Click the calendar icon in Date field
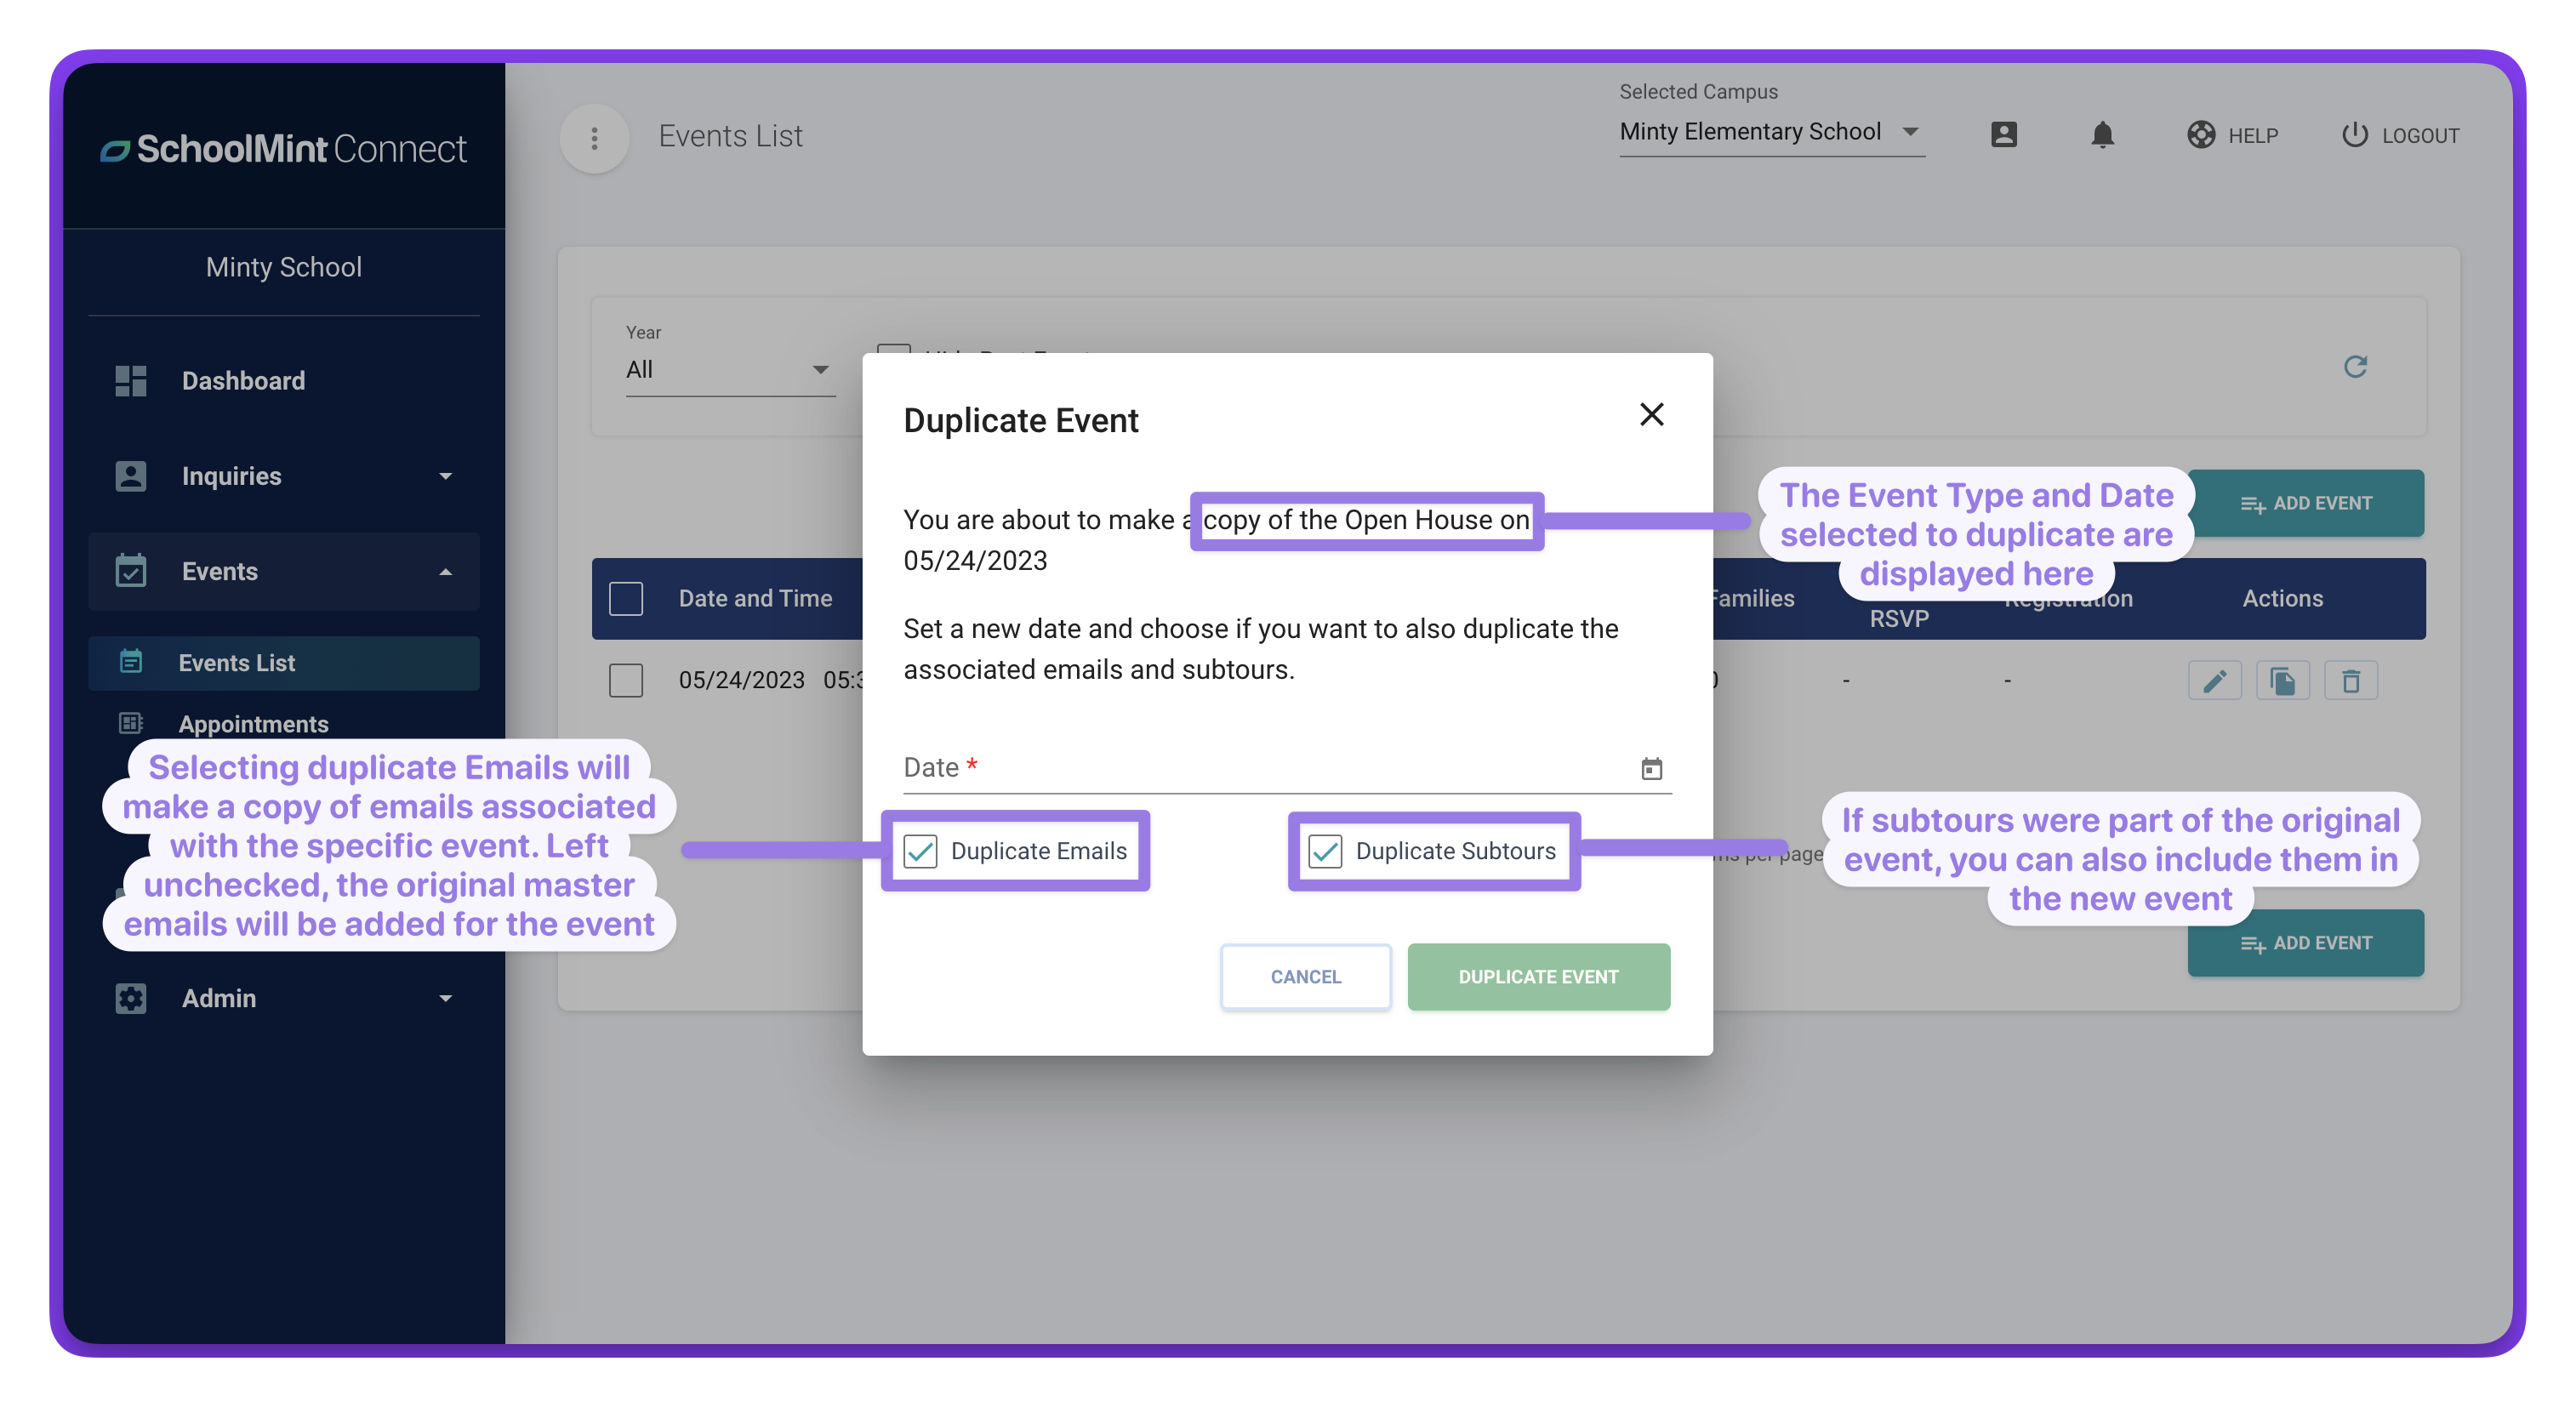Viewport: 2576px width, 1407px height. pyautogui.click(x=1651, y=768)
